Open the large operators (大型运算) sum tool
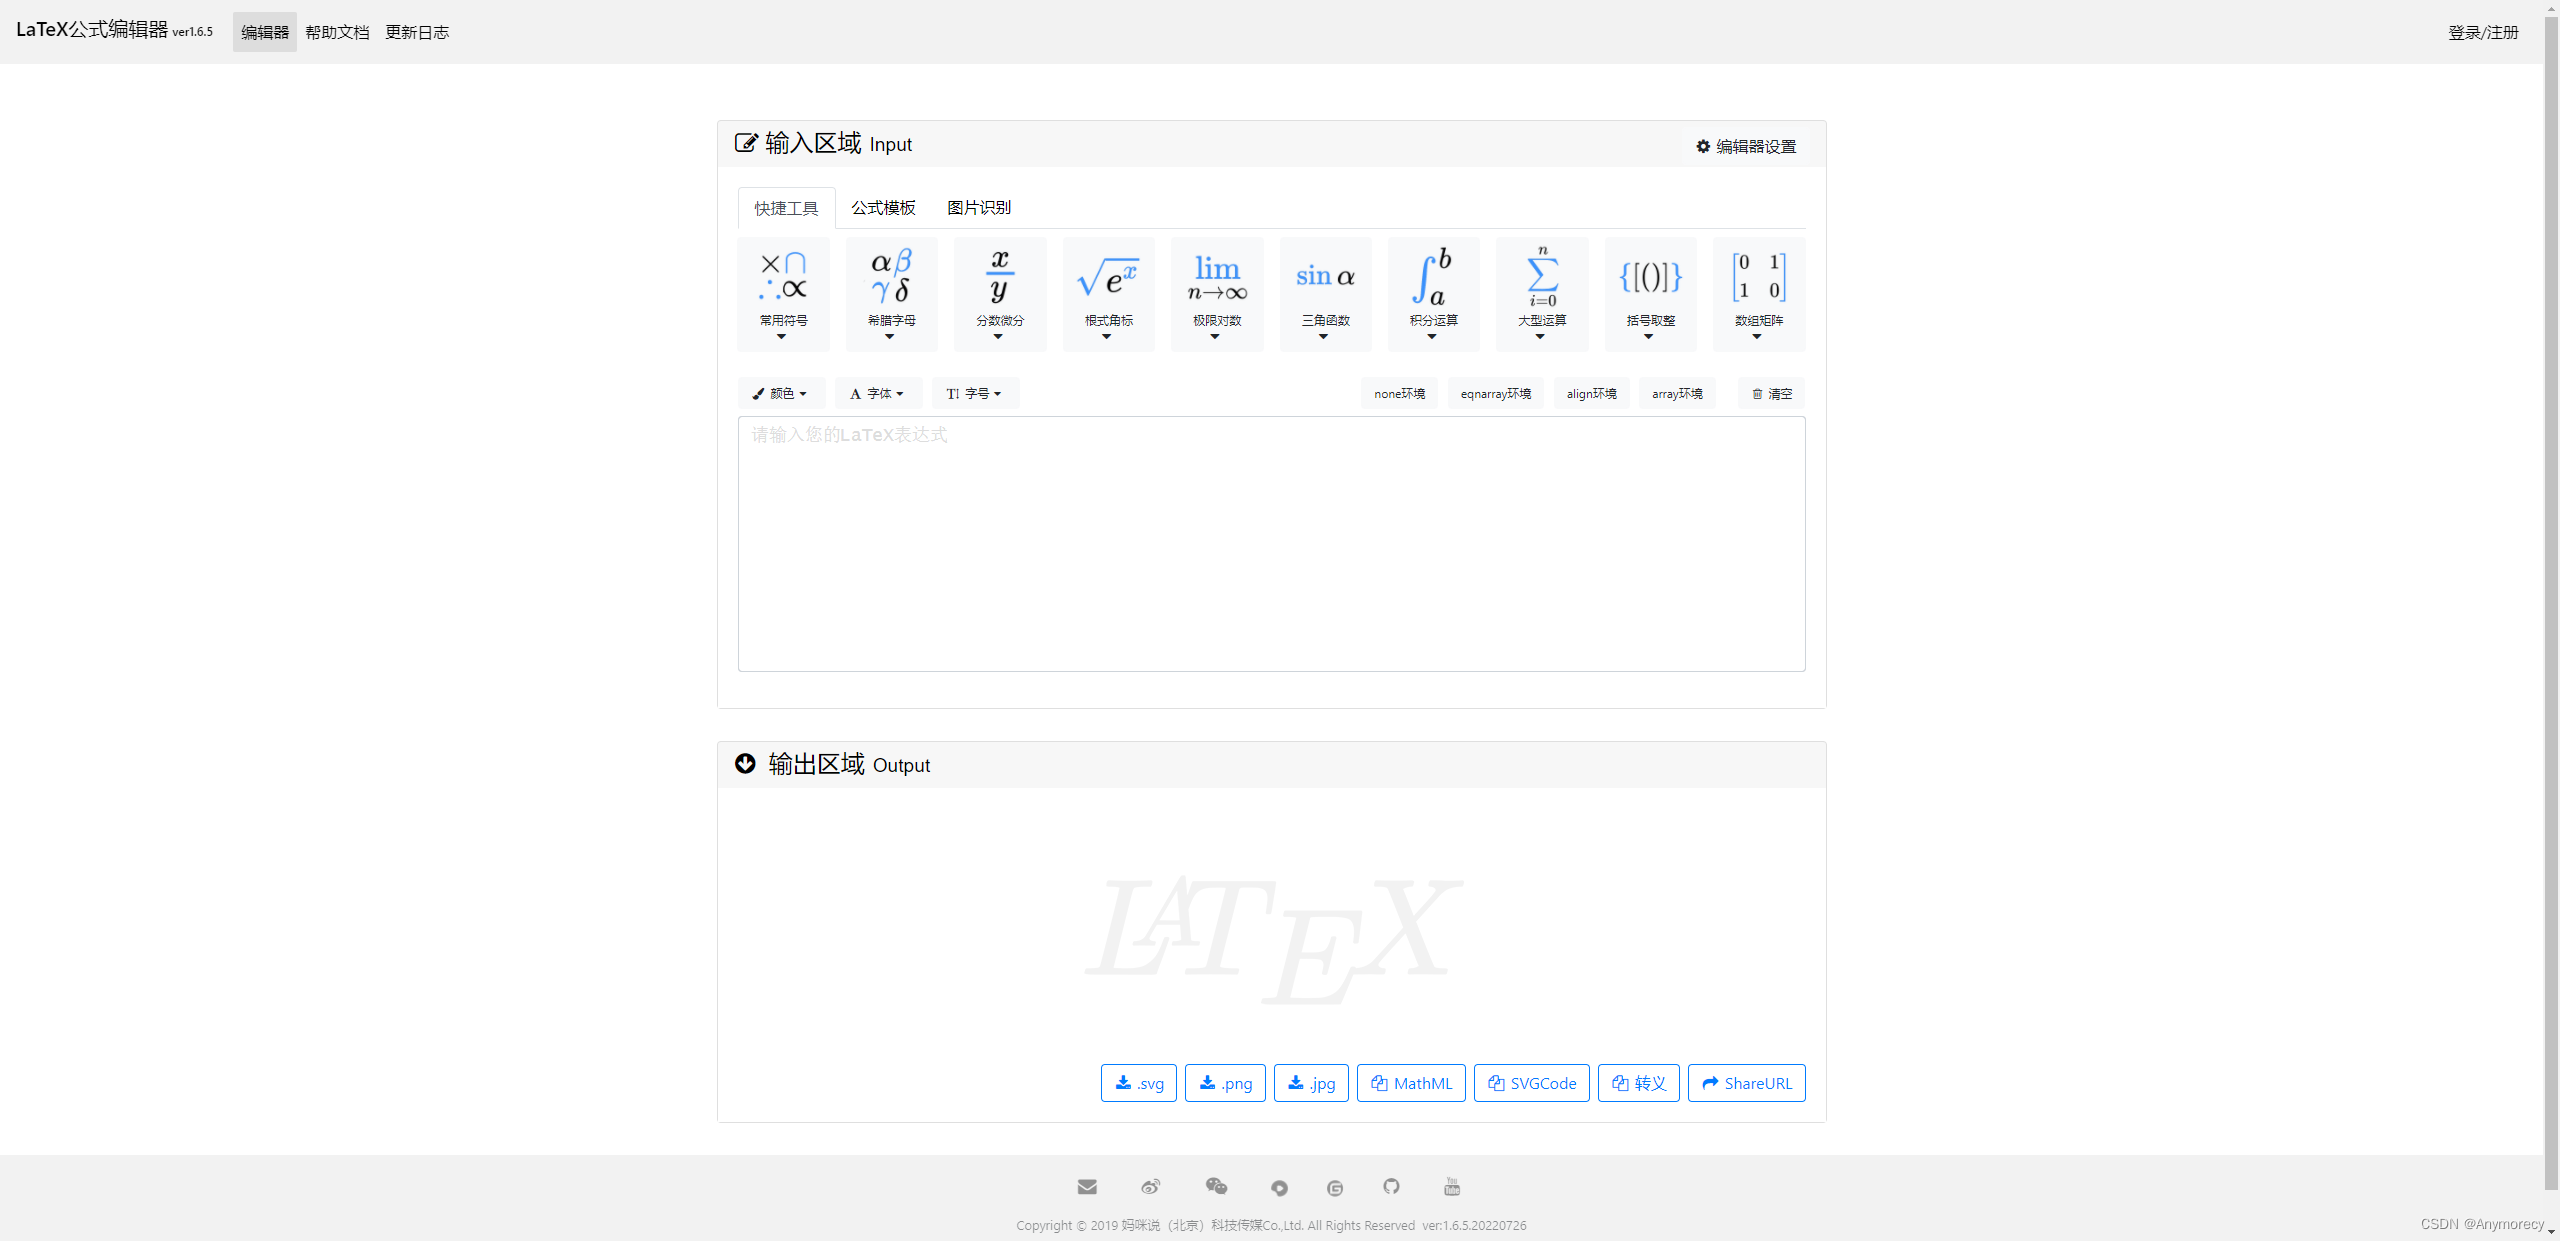The width and height of the screenshot is (2560, 1241). [x=1542, y=294]
